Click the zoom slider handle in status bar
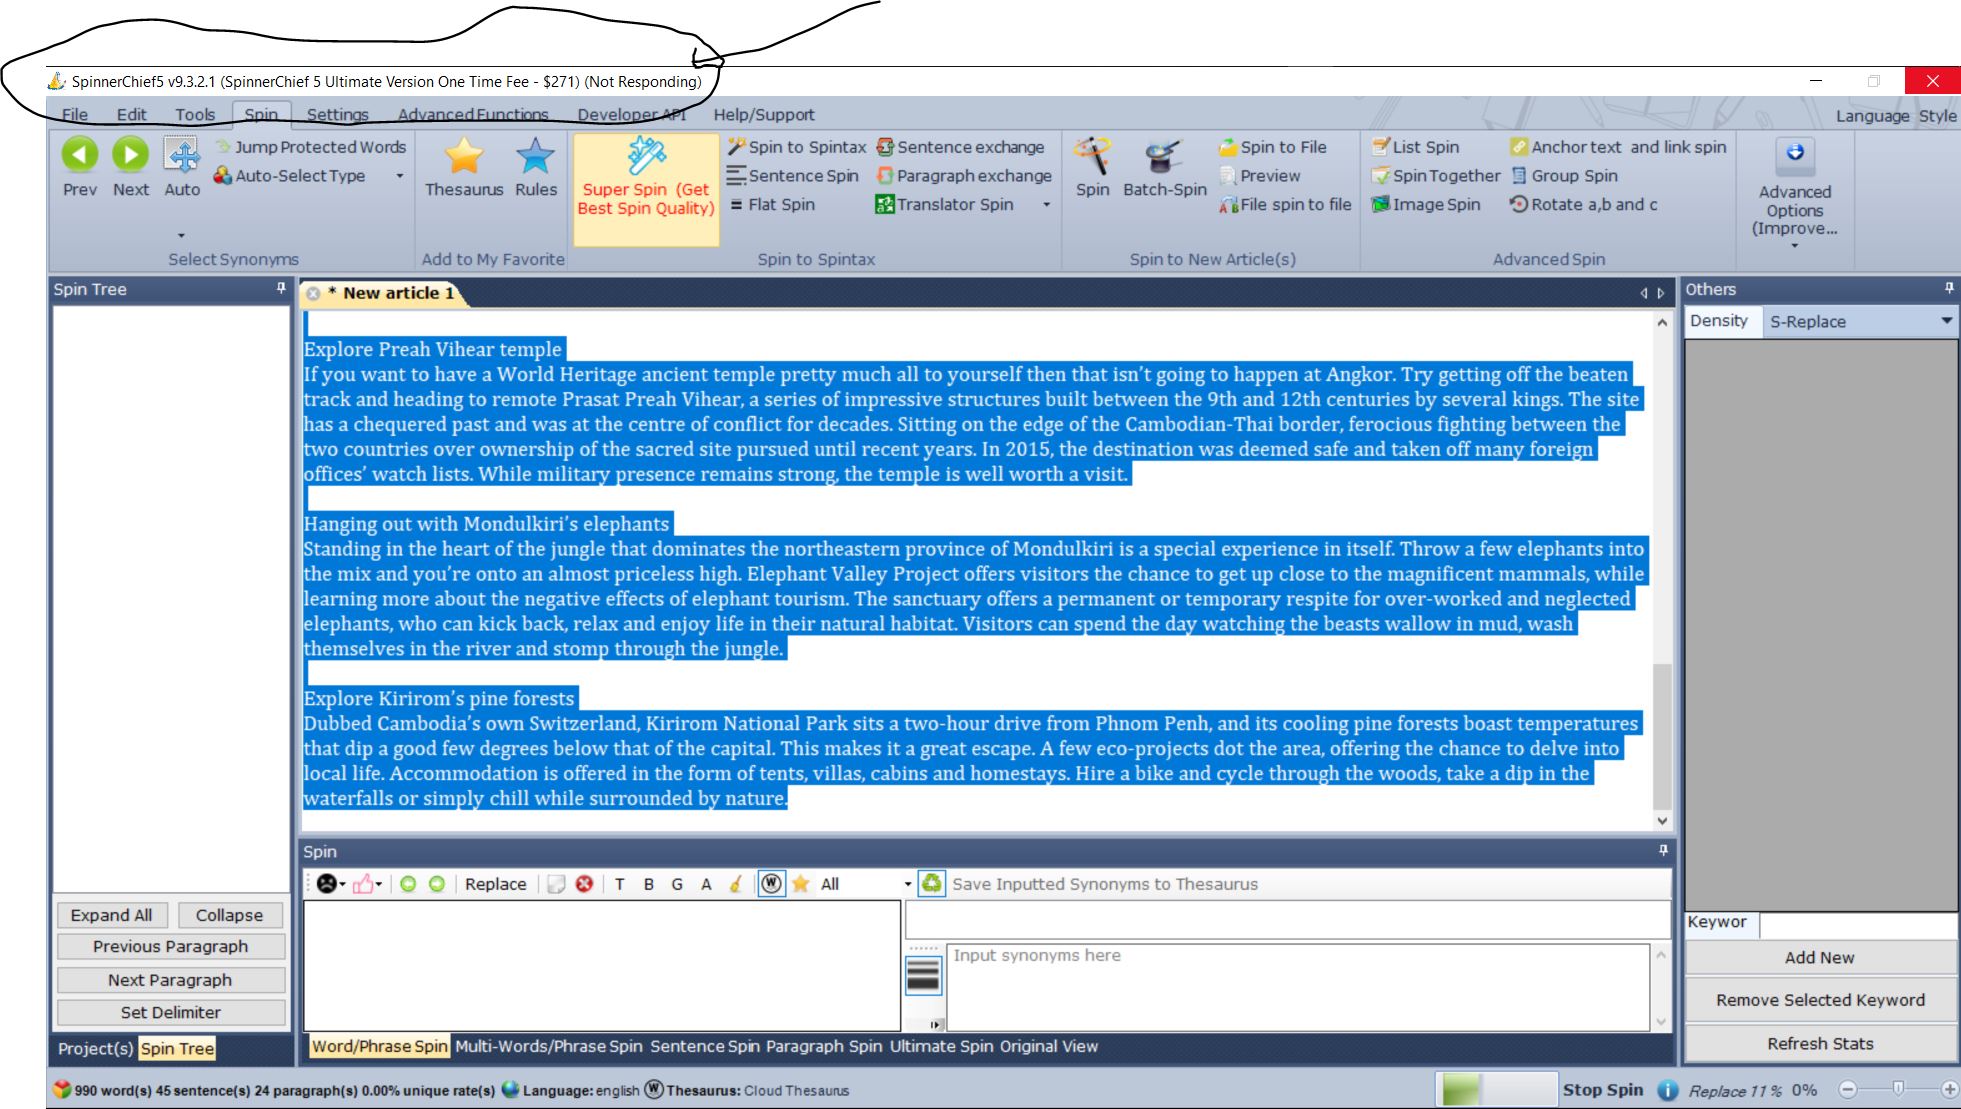Viewport: 1961px width, 1109px height. pos(1898,1089)
